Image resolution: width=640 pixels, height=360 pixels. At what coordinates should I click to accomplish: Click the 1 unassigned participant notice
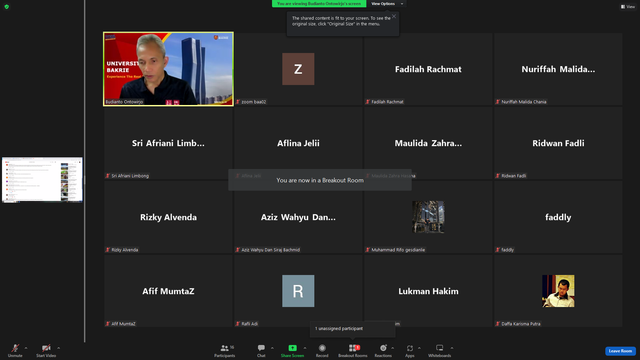point(352,329)
